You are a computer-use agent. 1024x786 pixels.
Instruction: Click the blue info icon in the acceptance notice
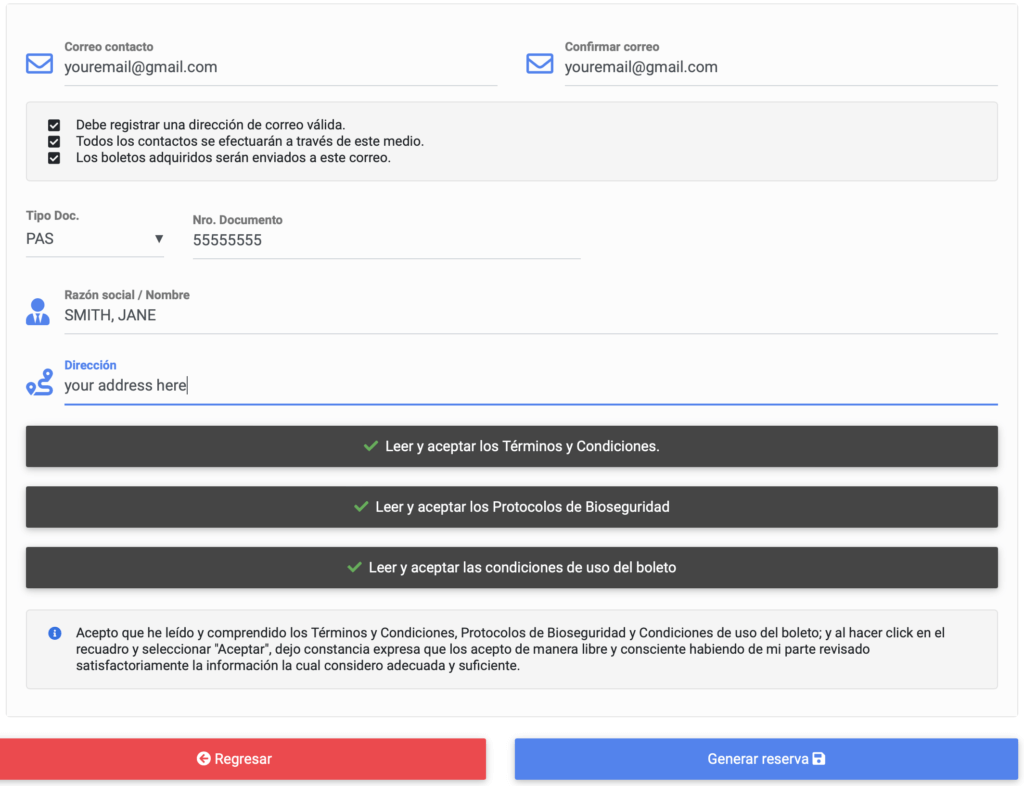tap(55, 633)
